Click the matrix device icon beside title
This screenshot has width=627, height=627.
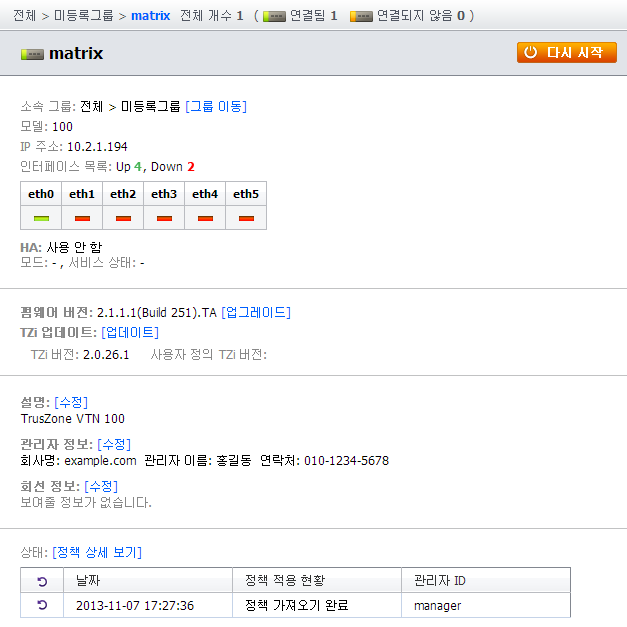click(x=32, y=54)
